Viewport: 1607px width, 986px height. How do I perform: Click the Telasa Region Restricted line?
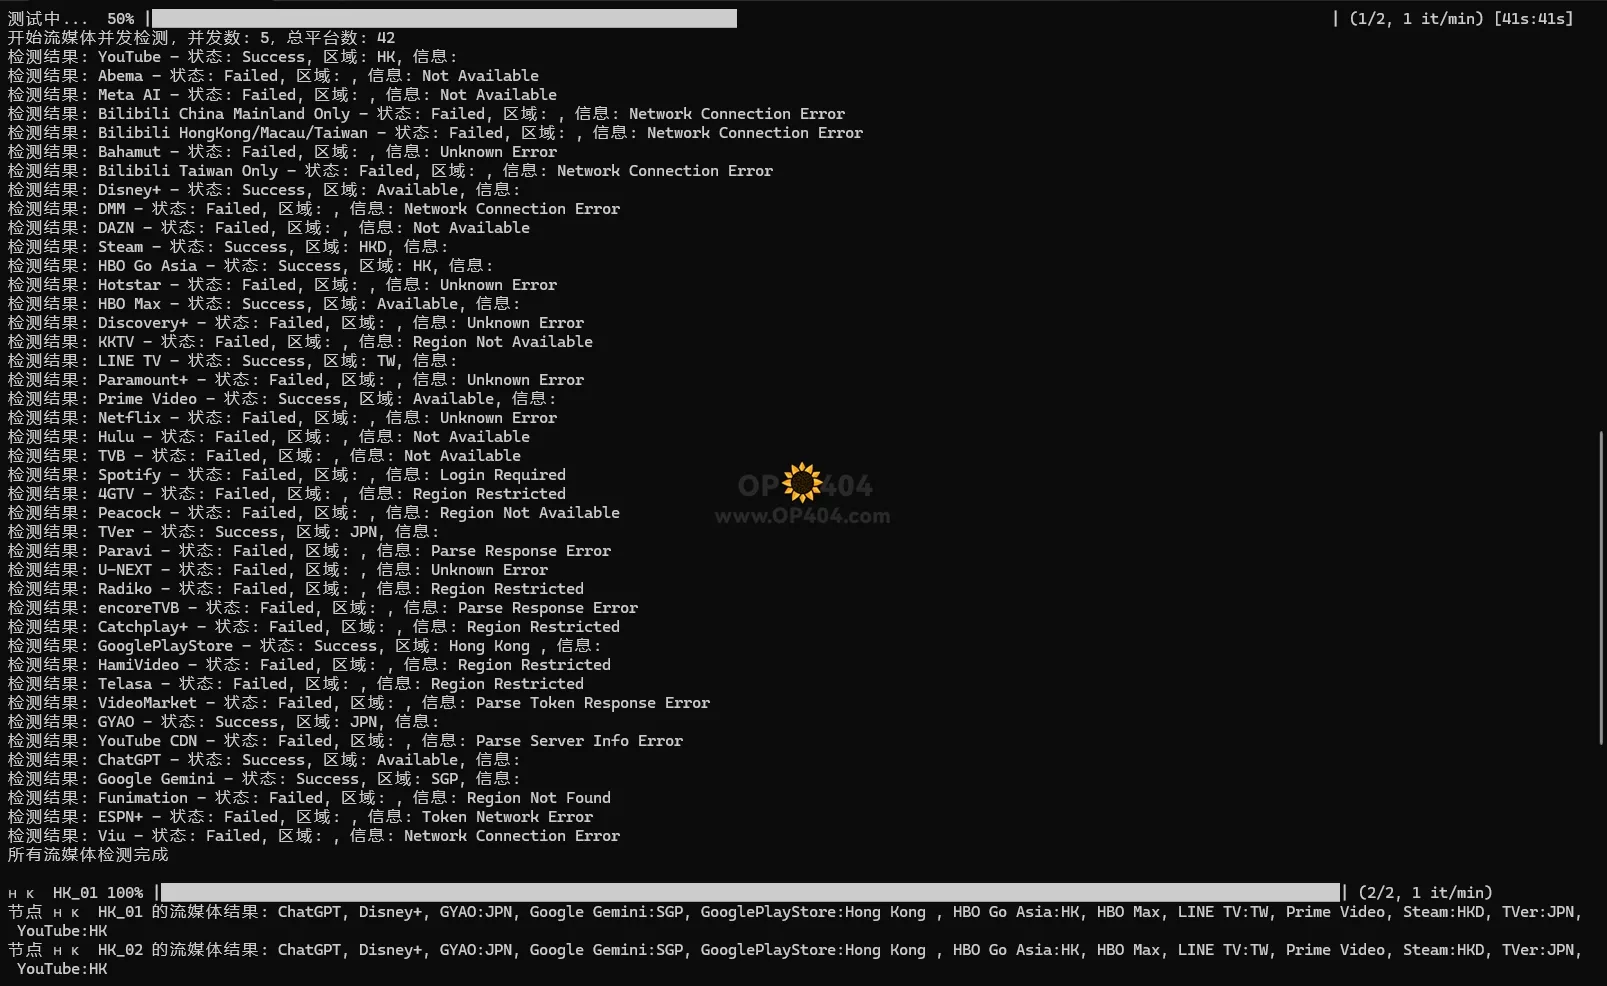click(x=296, y=684)
